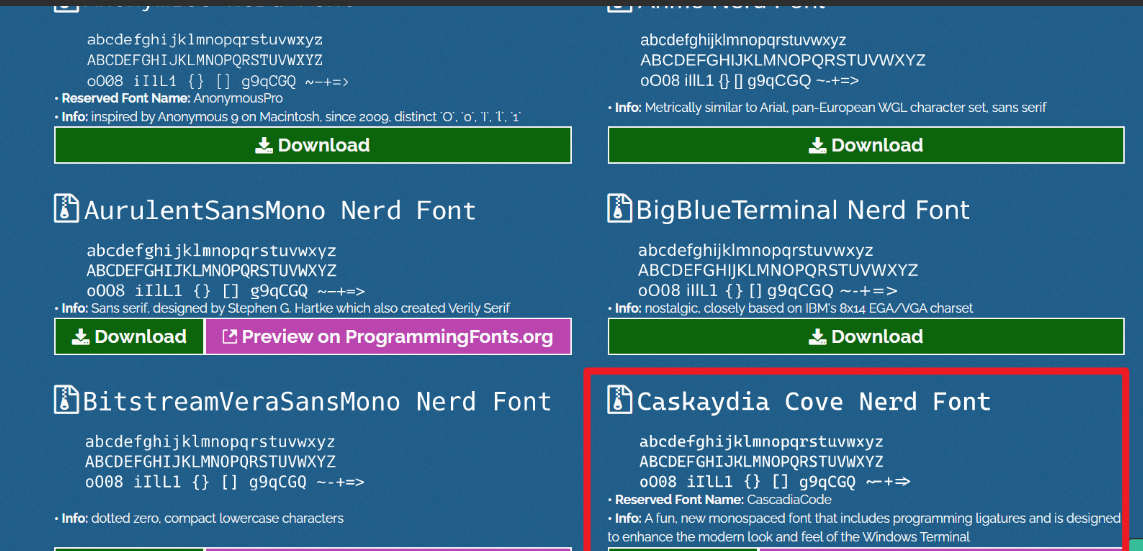Click the lowercase alphabet sample under Caskaydia Cove

pos(762,442)
